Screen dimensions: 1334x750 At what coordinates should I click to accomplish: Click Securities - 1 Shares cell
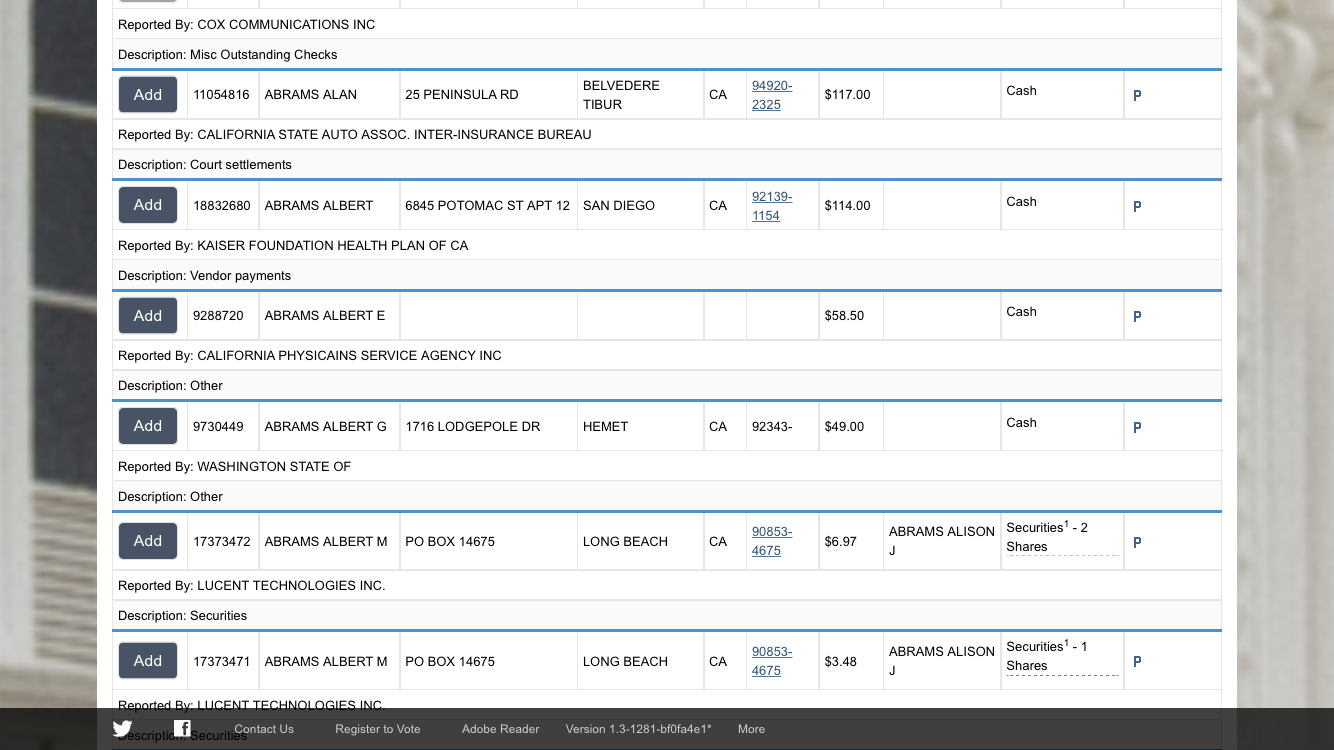click(x=1062, y=656)
